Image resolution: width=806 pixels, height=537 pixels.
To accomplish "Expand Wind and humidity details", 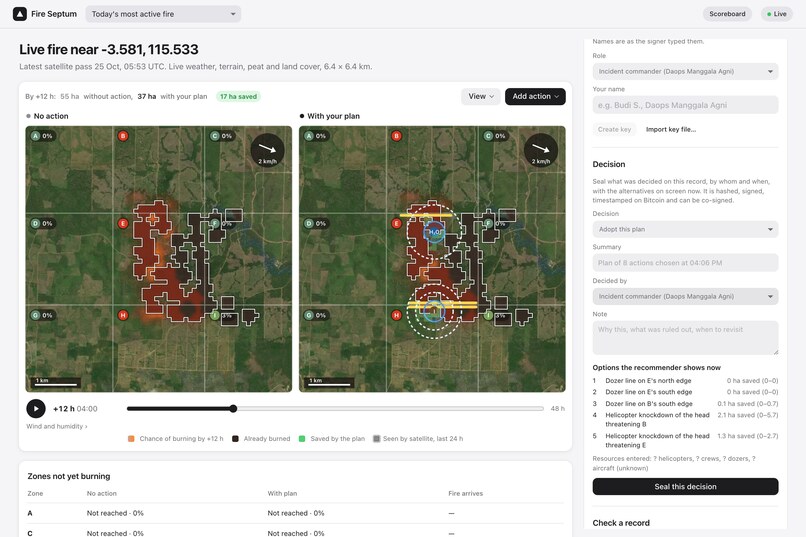I will click(x=57, y=426).
